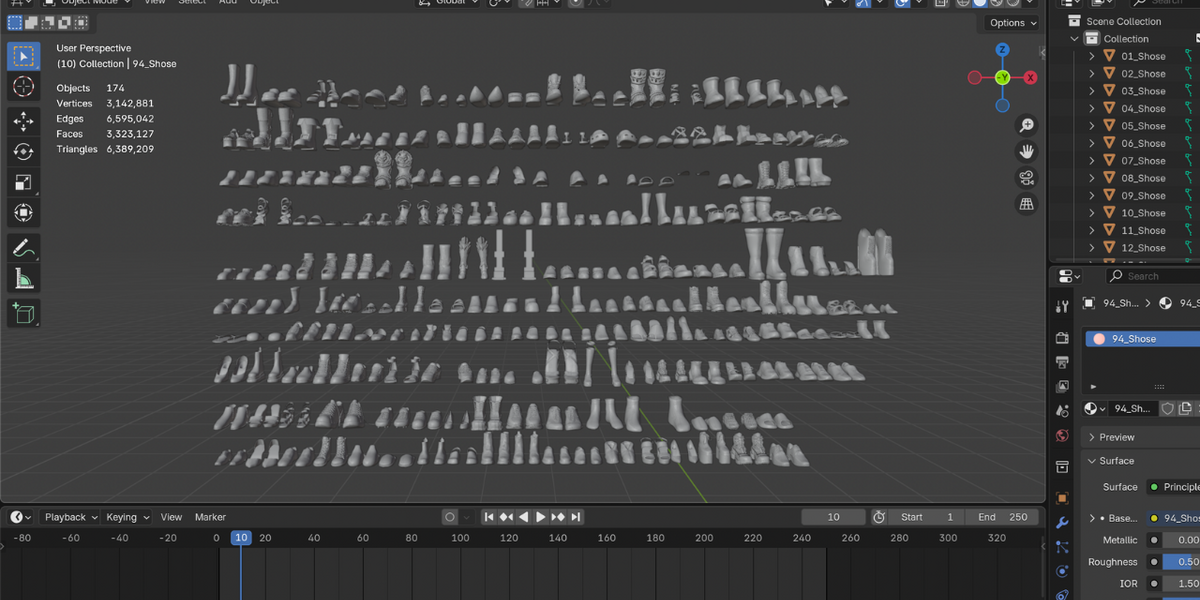Switch between perspective and orthographic grid icon

(1026, 204)
